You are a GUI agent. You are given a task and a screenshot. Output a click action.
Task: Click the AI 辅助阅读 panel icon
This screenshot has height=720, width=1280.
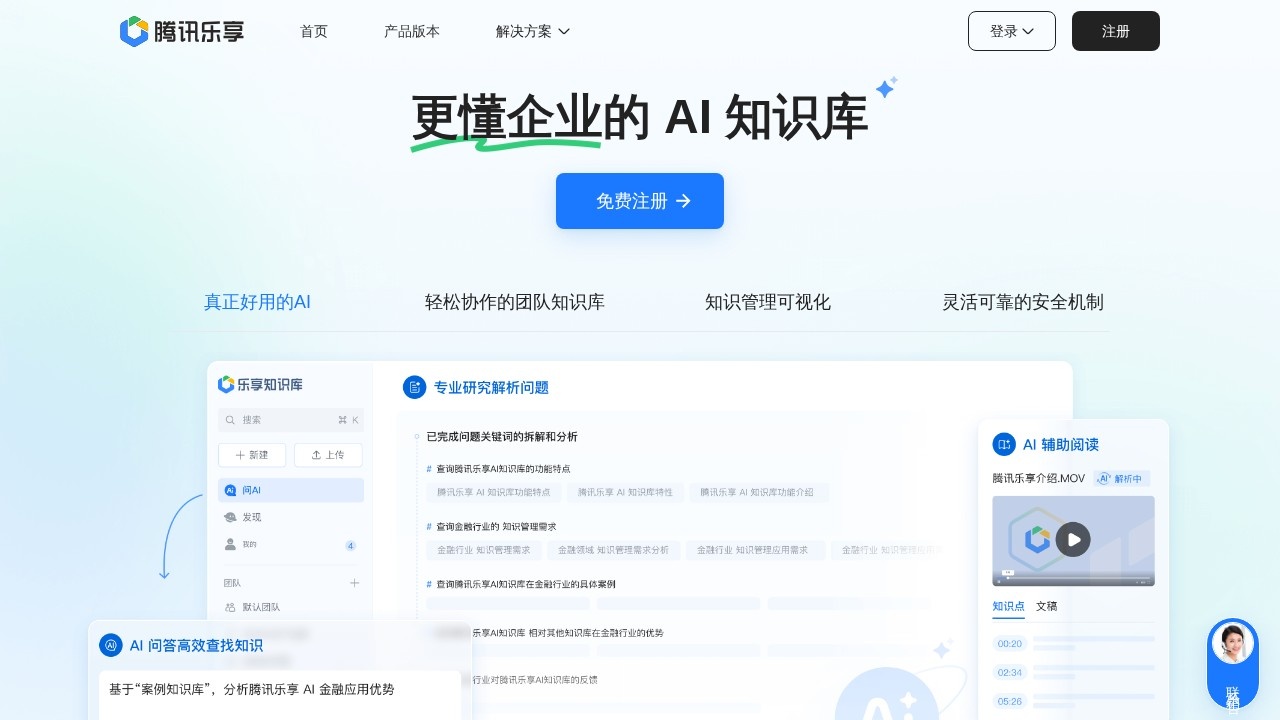pos(1004,444)
